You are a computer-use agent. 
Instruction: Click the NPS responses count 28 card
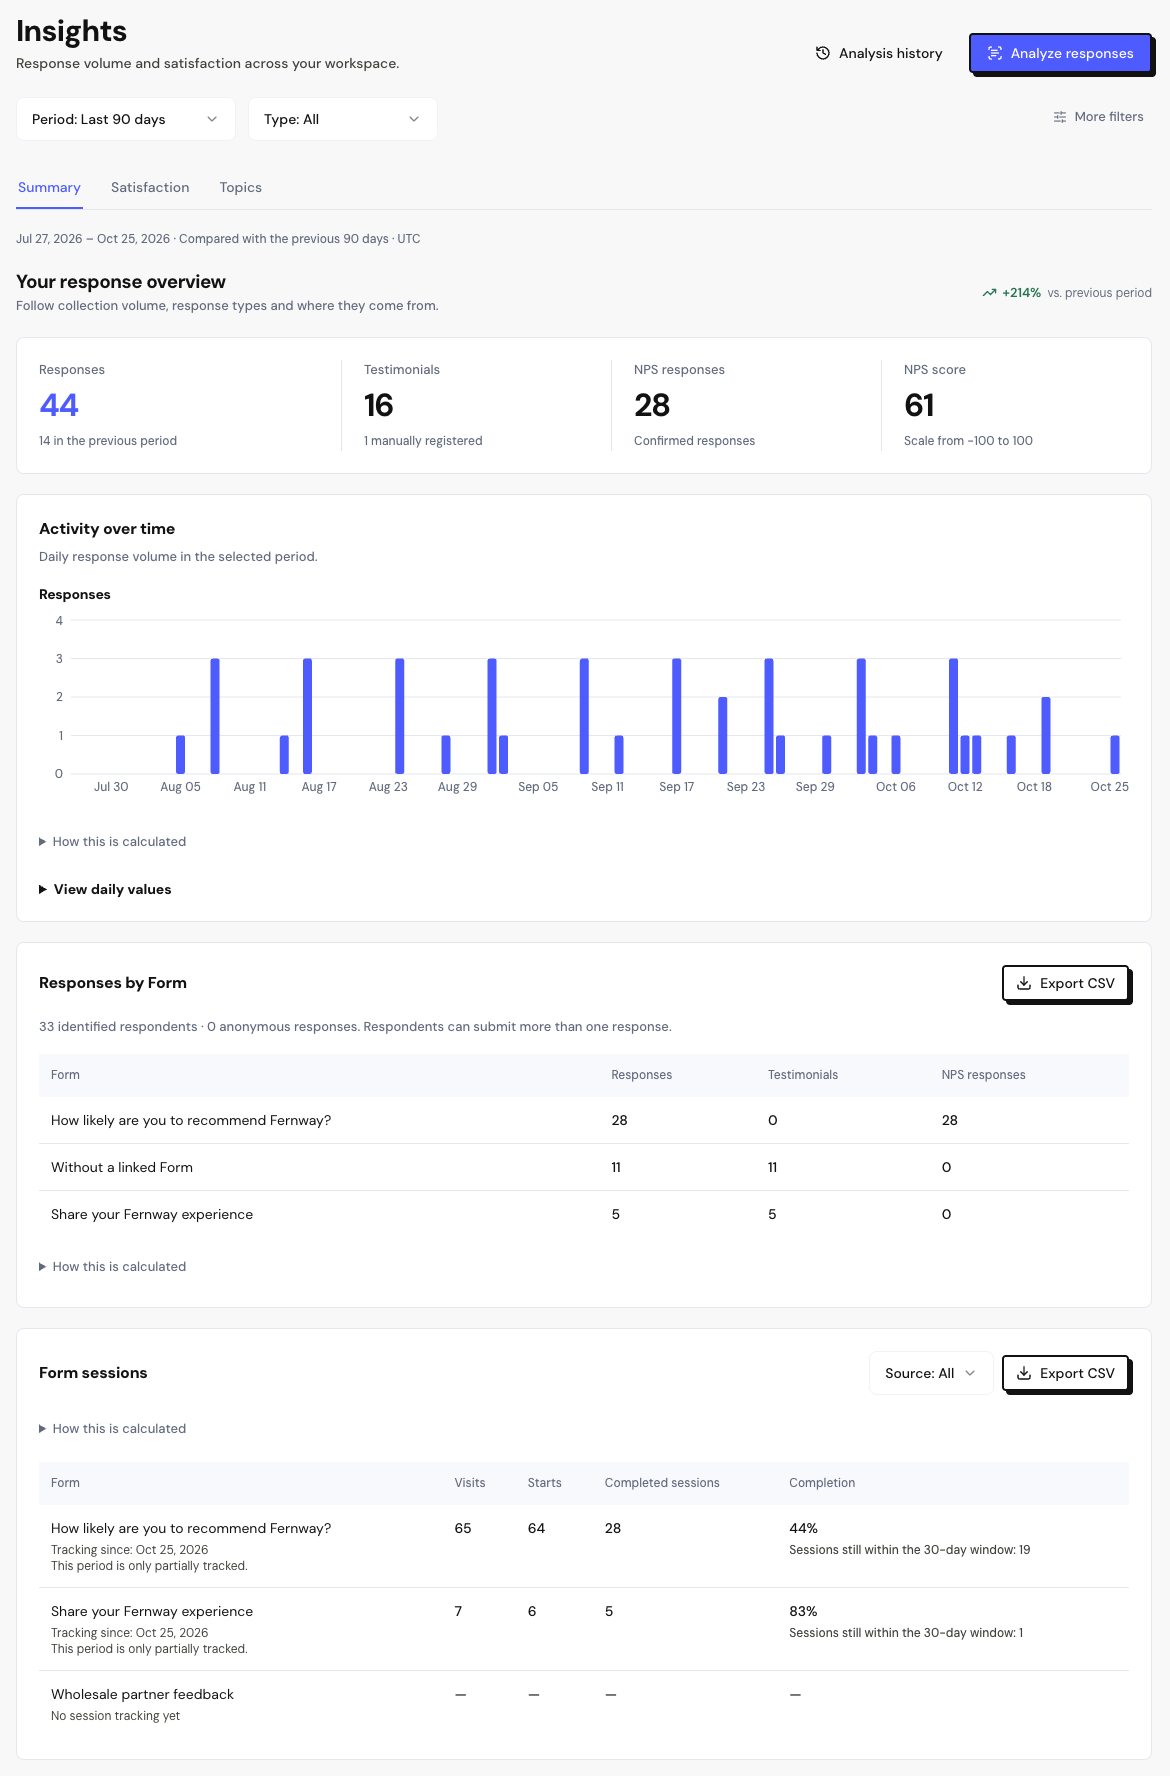click(x=652, y=405)
